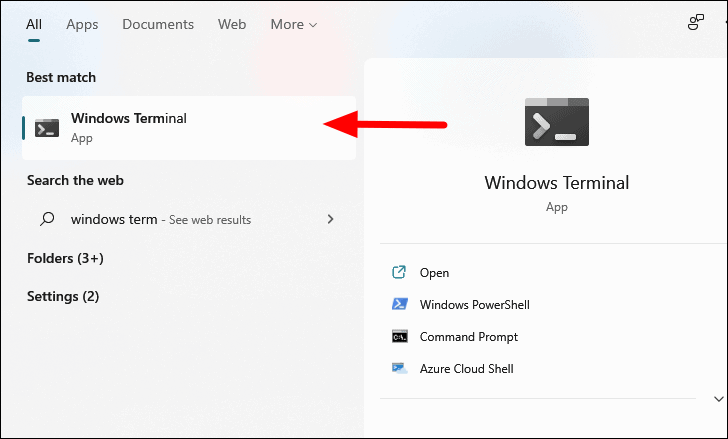This screenshot has height=439, width=728.
Task: Click the Windows Terminal icon in Best match
Action: click(47, 128)
